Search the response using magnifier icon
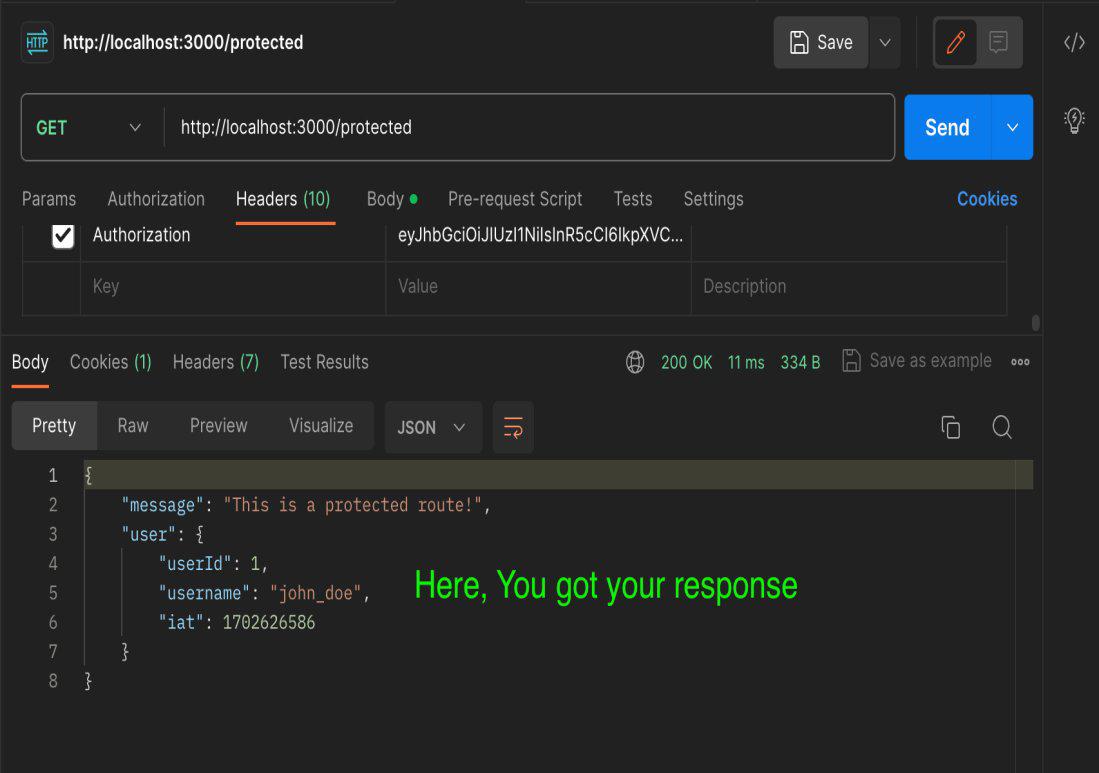Screen dimensions: 1099x773 [x=1002, y=428]
